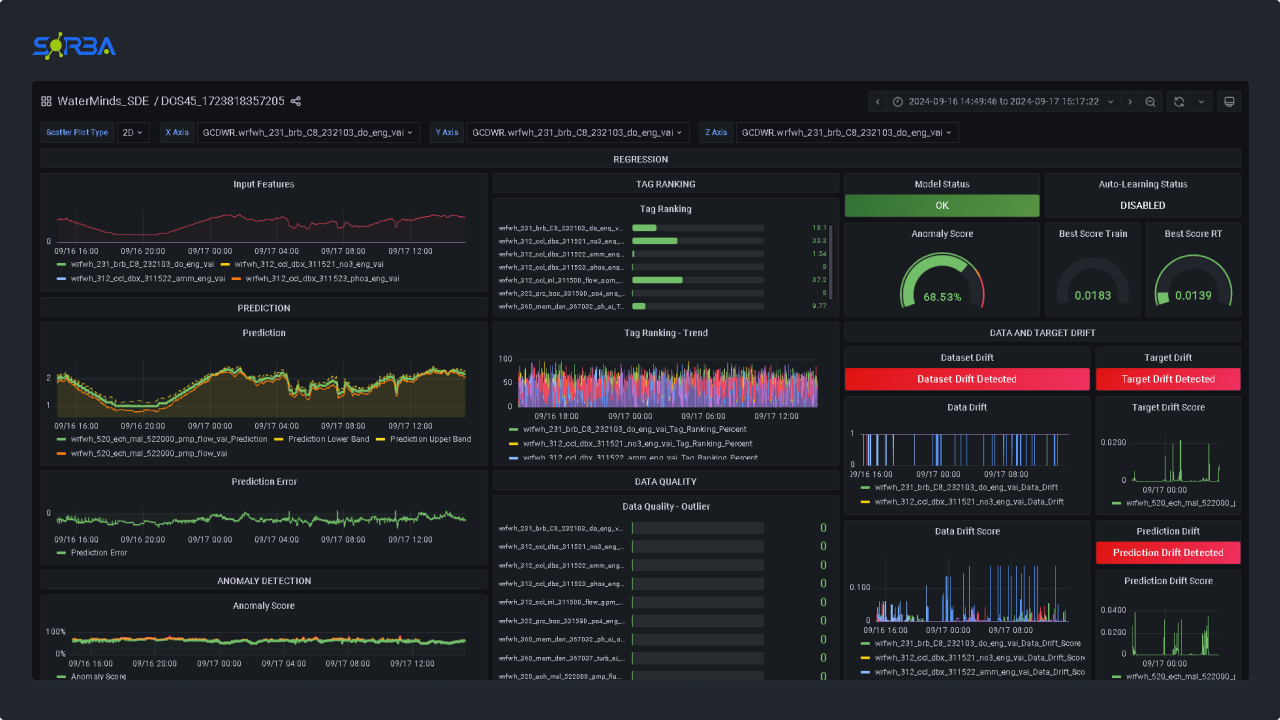Open the WaterMinds_SDE folder breadcrumb link

click(x=103, y=101)
